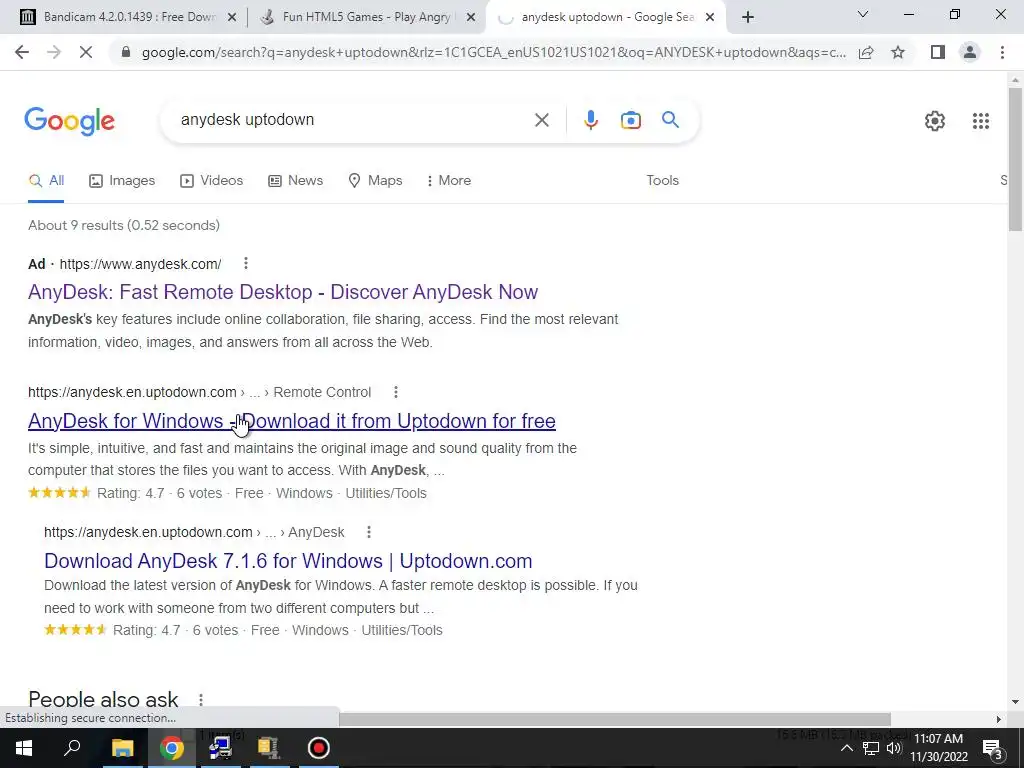Open the volume speaker tray icon
The image size is (1024, 768).
tap(894, 748)
